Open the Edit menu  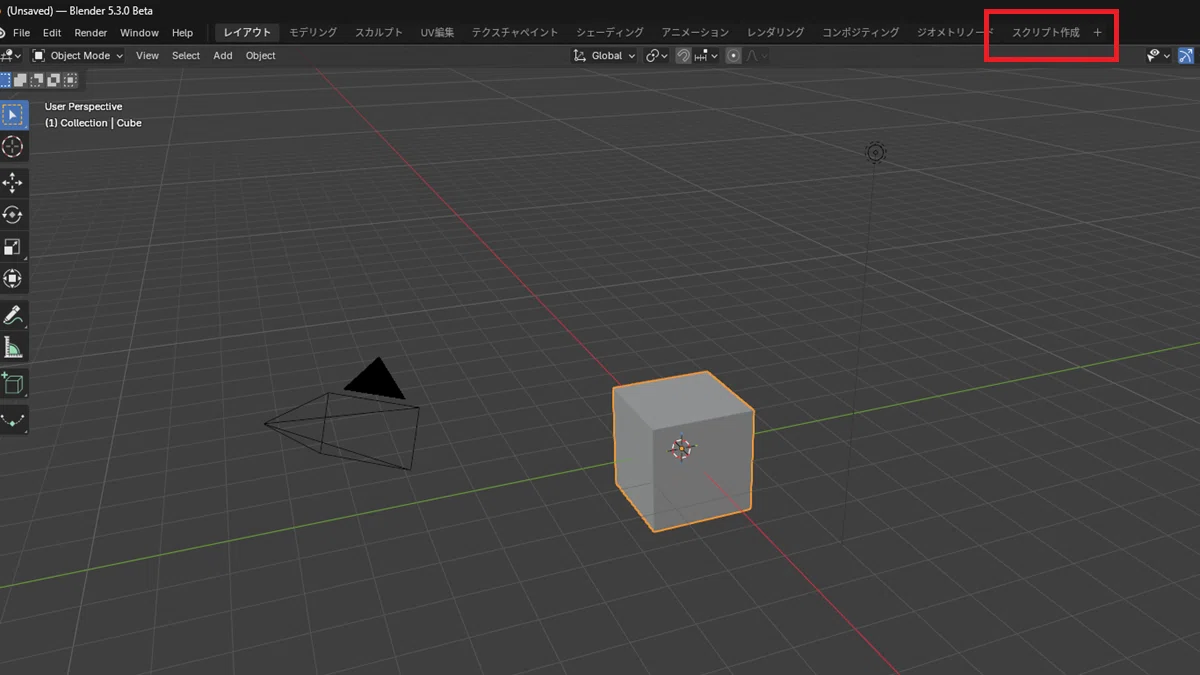pyautogui.click(x=52, y=33)
